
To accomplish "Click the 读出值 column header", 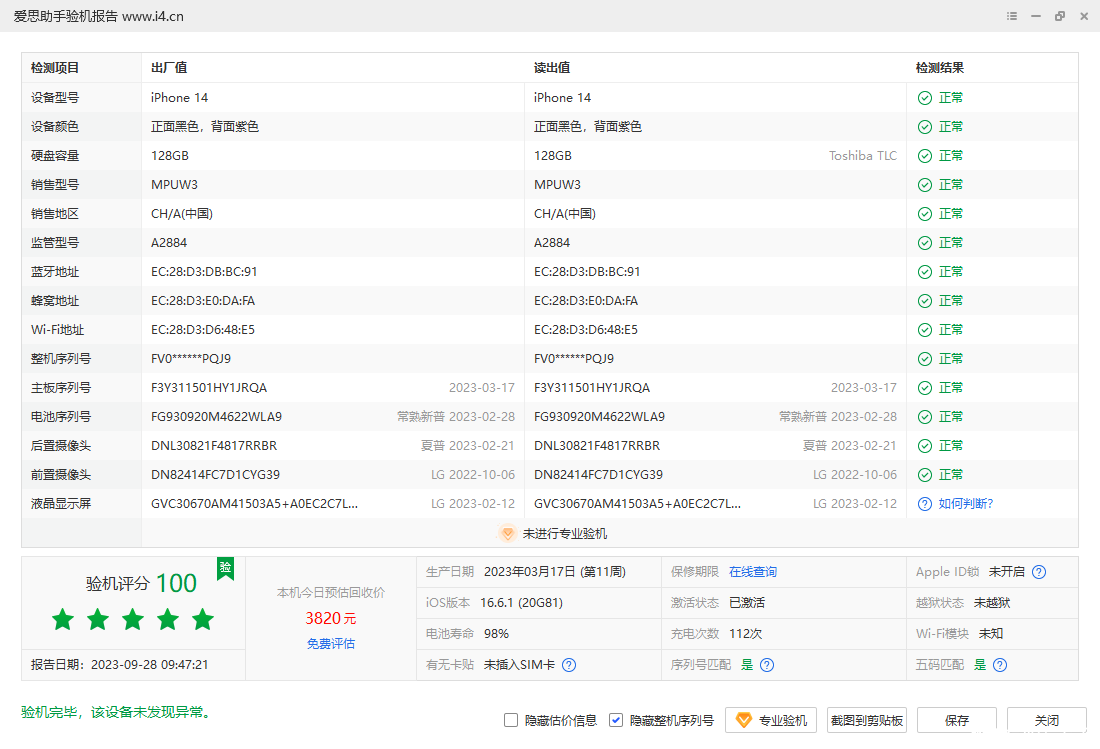I will point(552,68).
